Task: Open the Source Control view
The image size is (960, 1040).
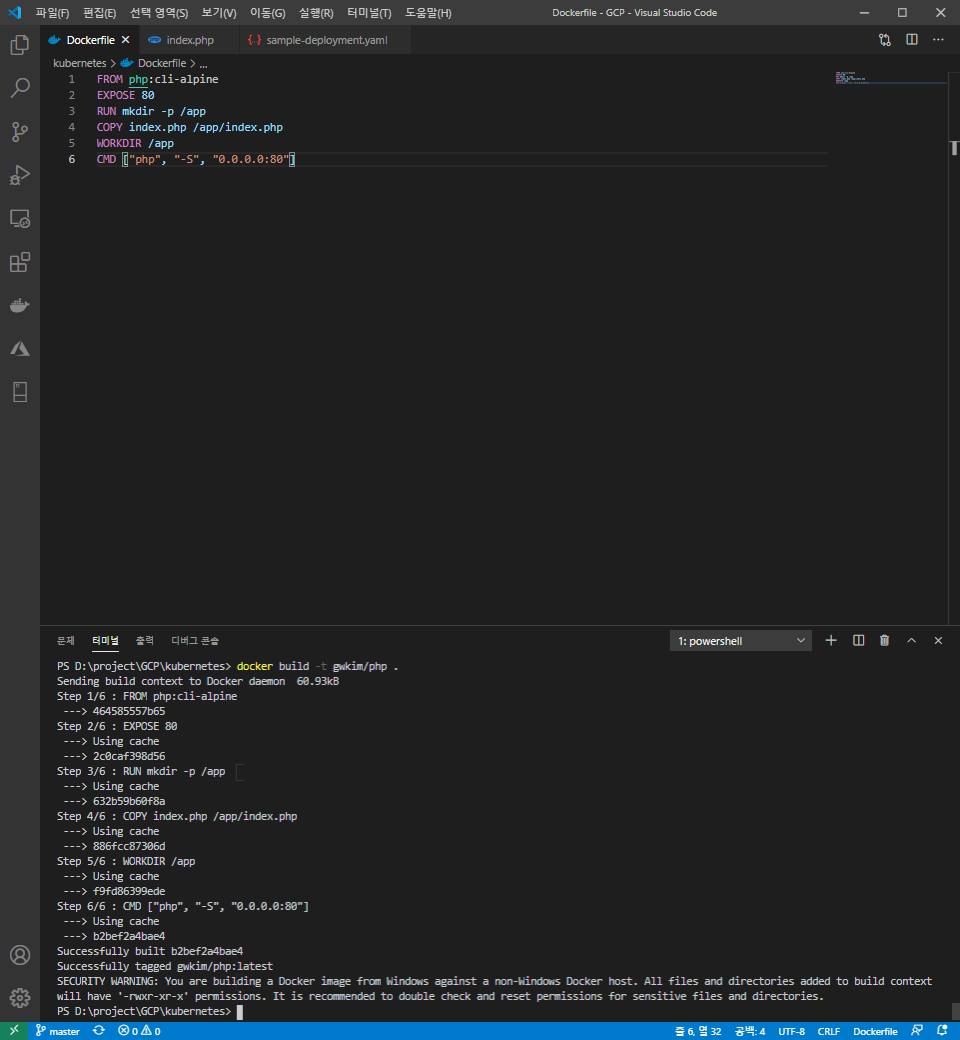Action: tap(20, 132)
